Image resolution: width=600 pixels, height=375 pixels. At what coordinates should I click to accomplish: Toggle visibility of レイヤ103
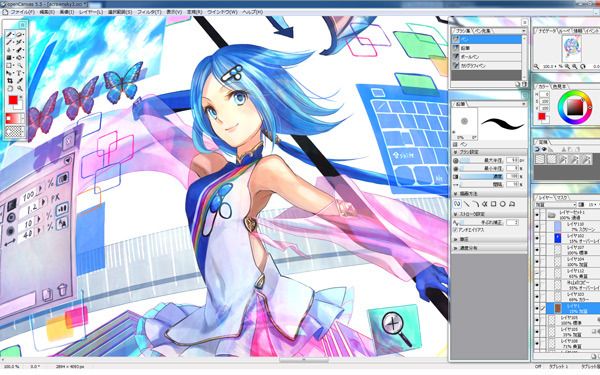537,297
